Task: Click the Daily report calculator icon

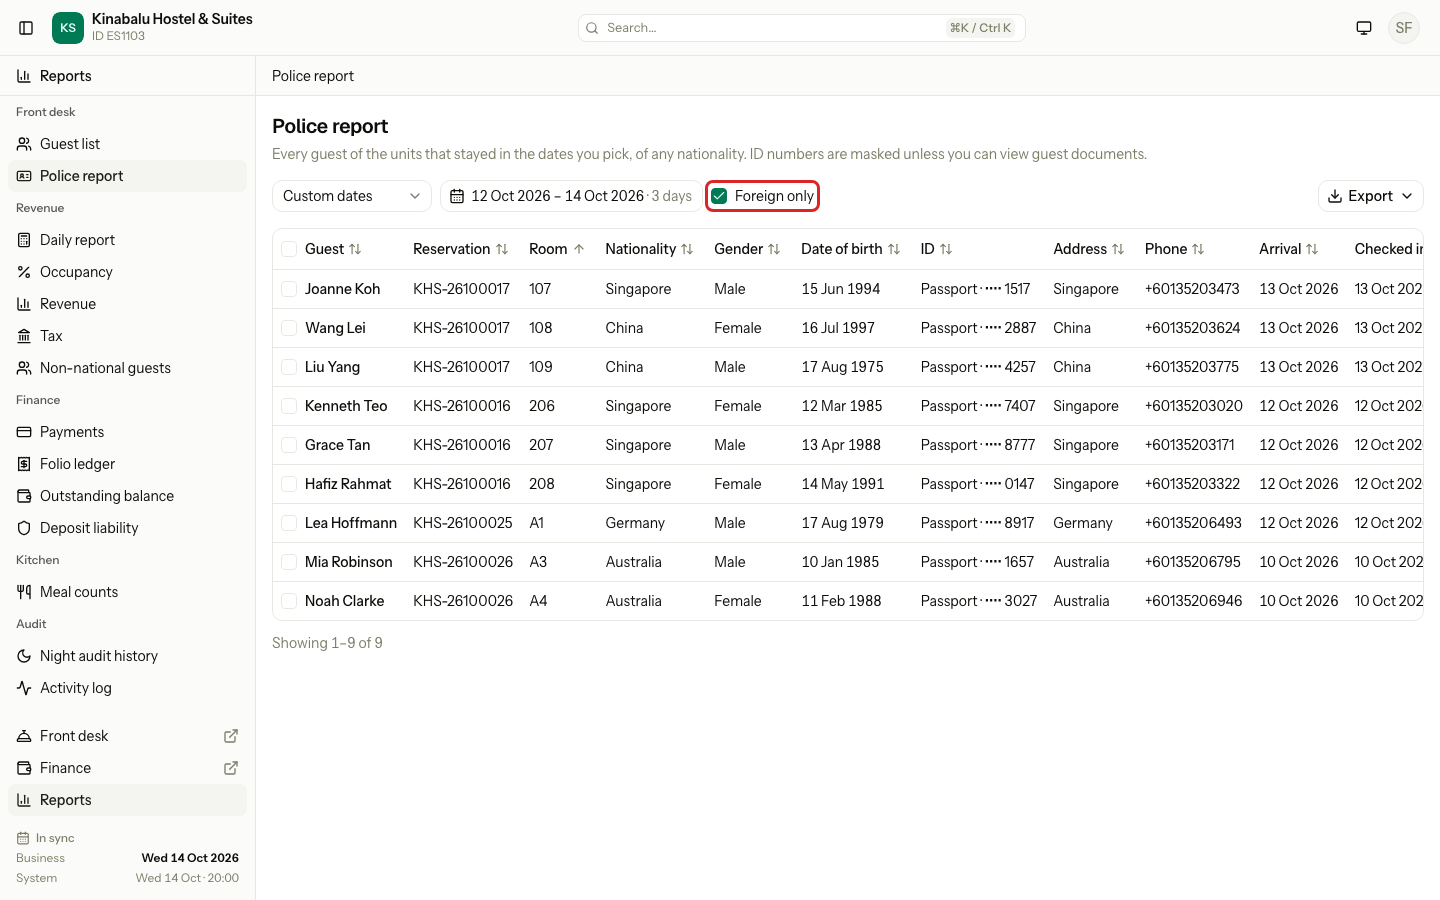Action: [x=24, y=240]
